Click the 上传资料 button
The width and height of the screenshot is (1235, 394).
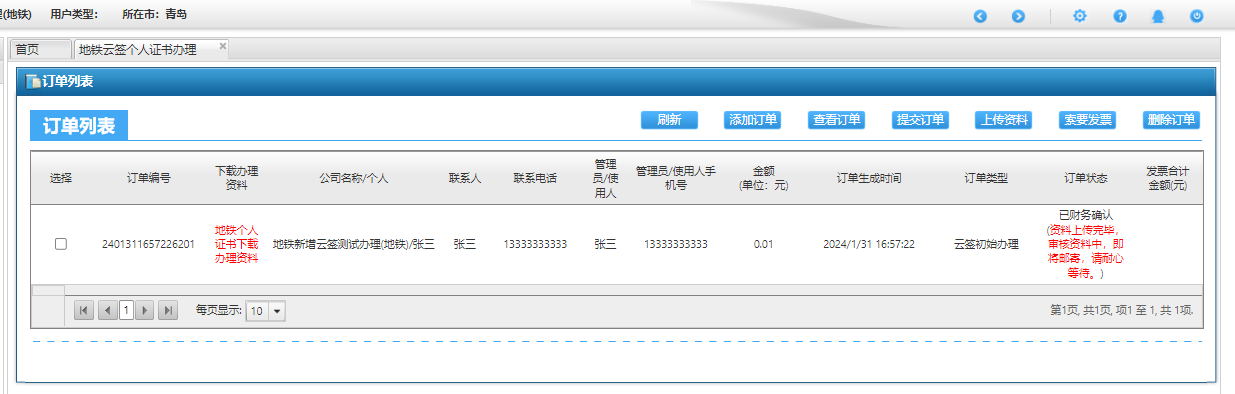tap(1004, 120)
